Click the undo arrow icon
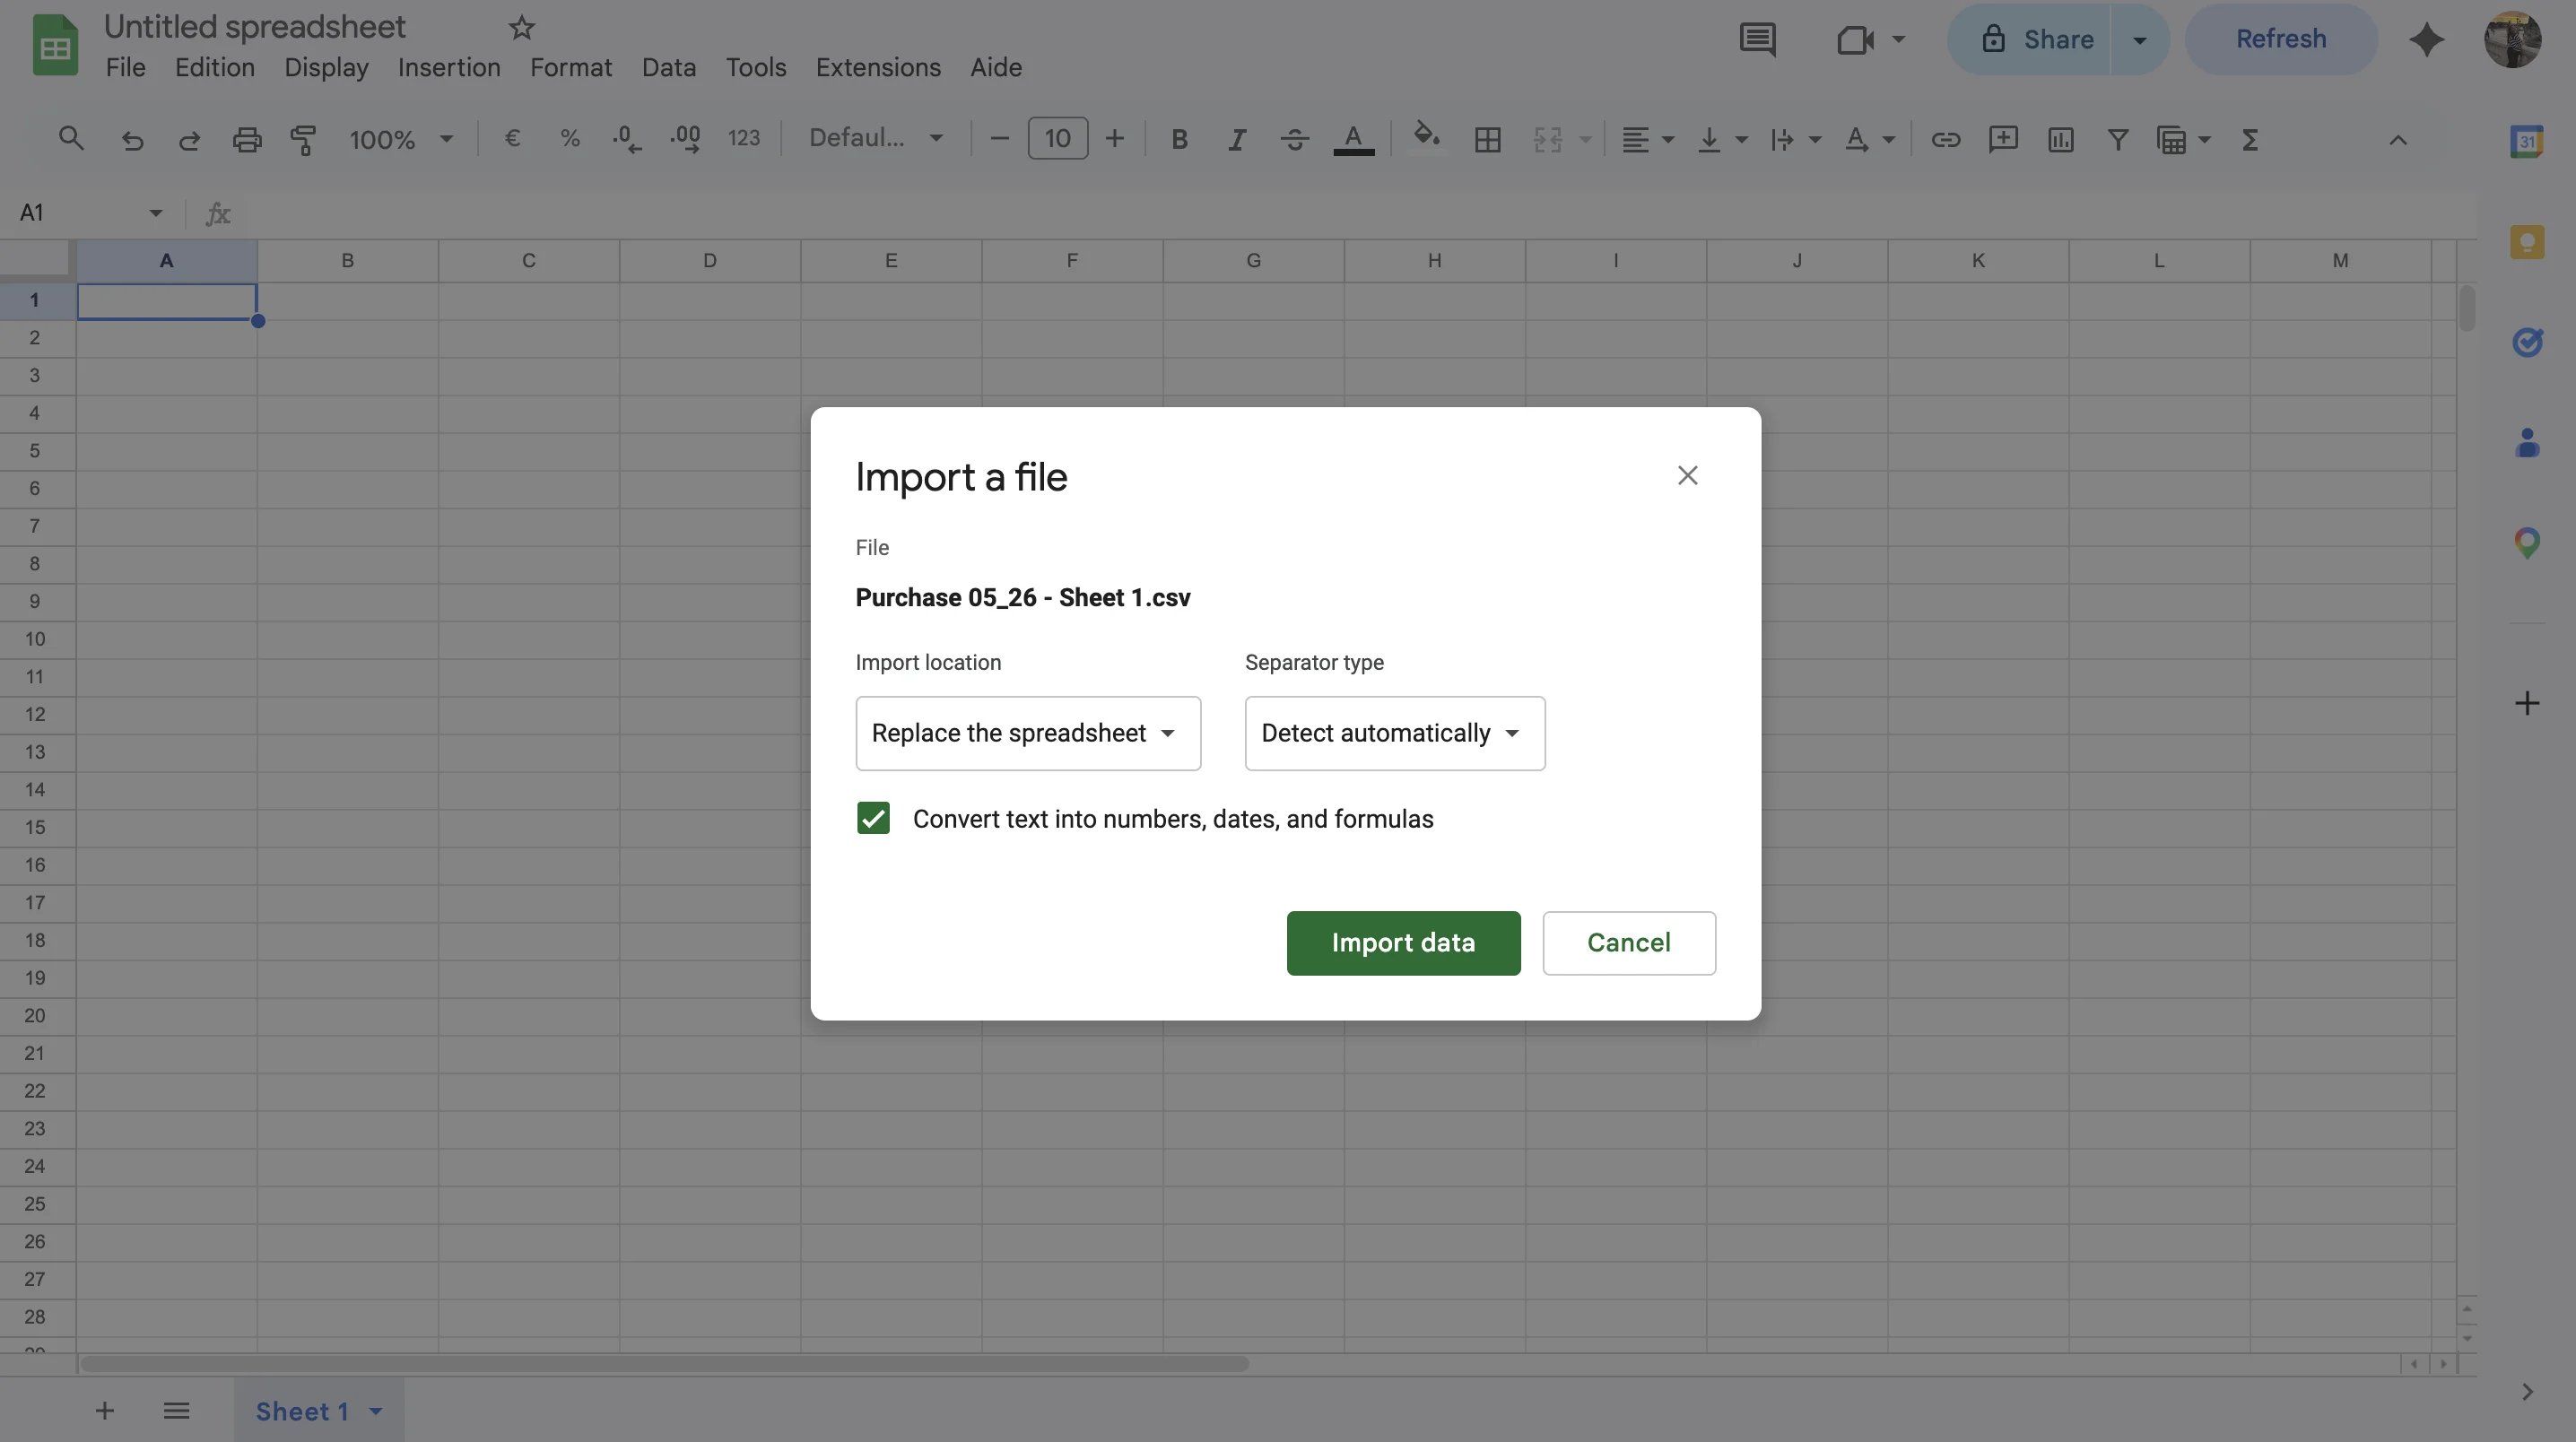This screenshot has height=1442, width=2576. [132, 139]
